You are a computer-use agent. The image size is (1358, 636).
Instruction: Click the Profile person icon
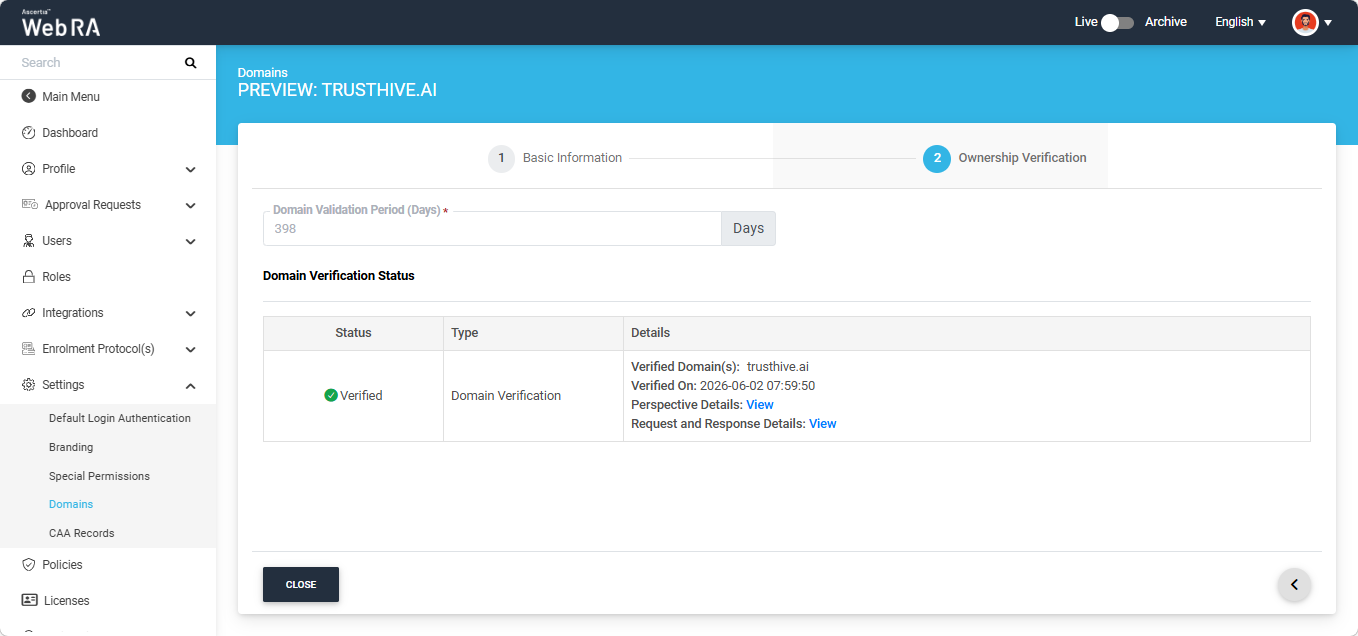pos(28,169)
